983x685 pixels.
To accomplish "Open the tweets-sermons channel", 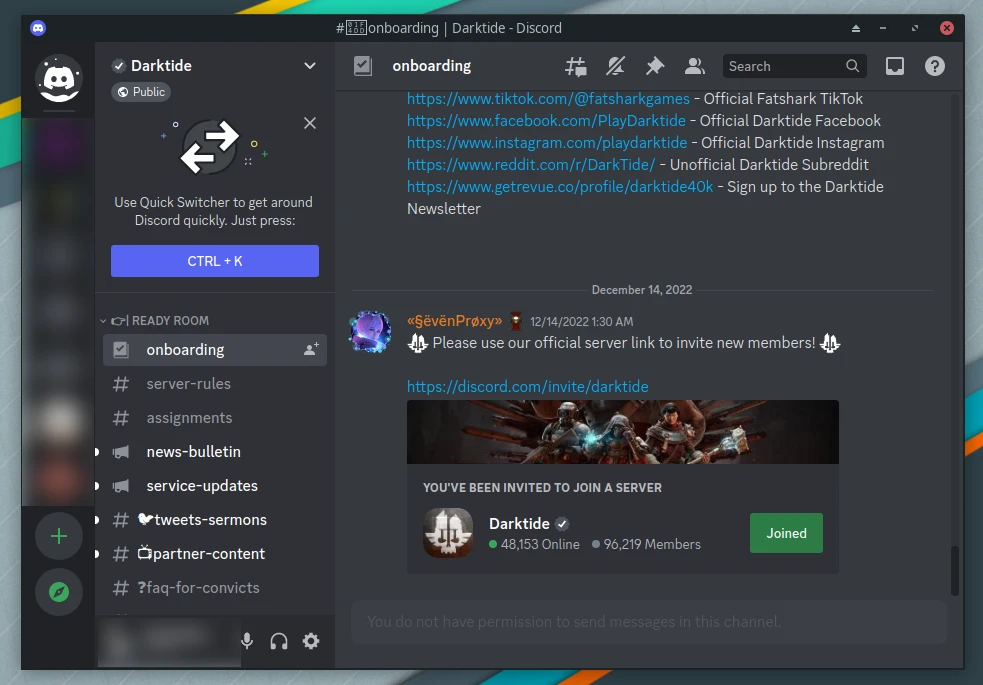I will point(214,520).
